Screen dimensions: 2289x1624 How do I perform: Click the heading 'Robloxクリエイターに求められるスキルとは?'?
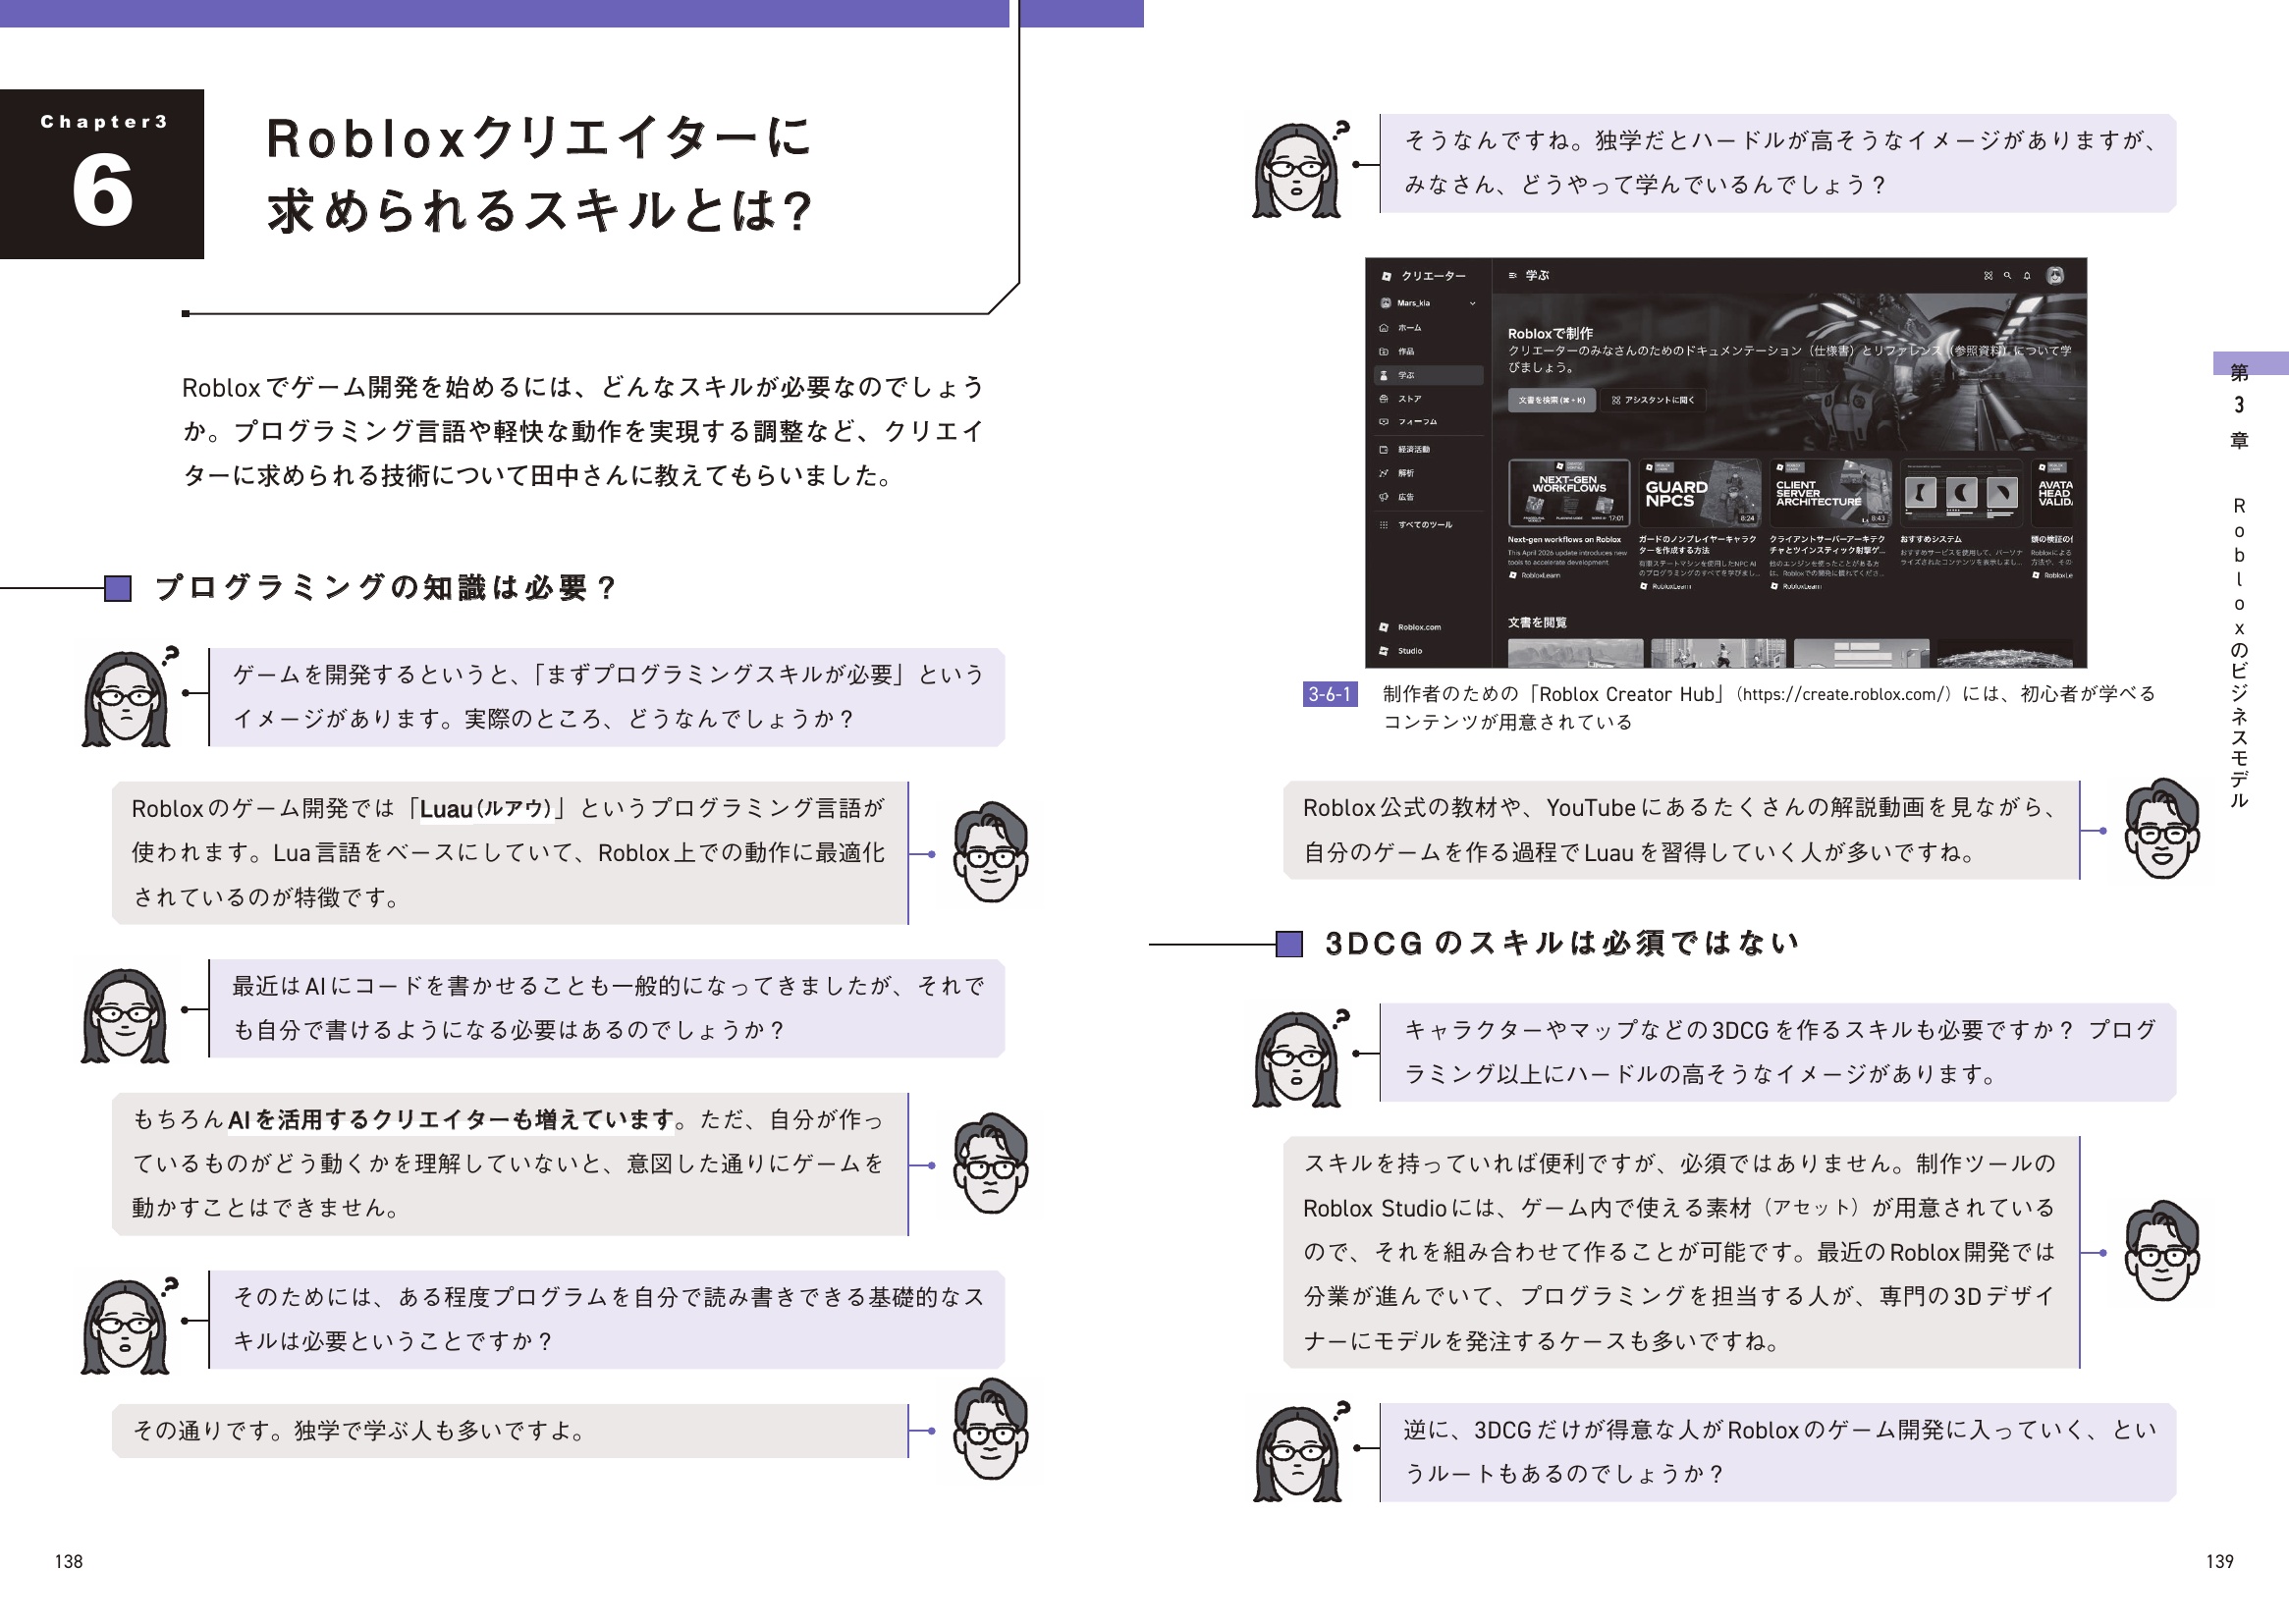click(541, 175)
